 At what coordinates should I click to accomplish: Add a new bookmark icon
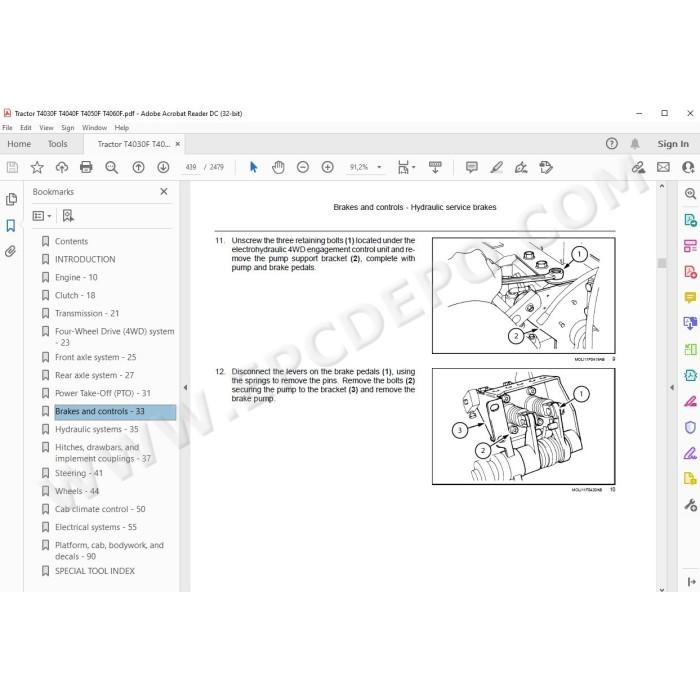click(68, 216)
